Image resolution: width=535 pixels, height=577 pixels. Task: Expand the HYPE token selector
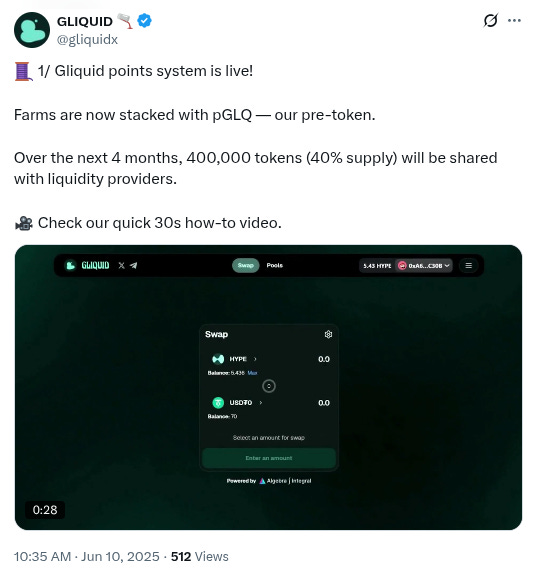[x=234, y=359]
